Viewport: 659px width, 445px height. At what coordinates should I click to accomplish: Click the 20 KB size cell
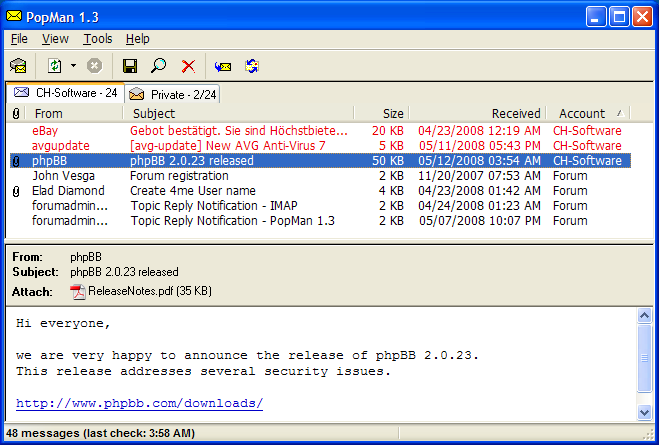(388, 131)
